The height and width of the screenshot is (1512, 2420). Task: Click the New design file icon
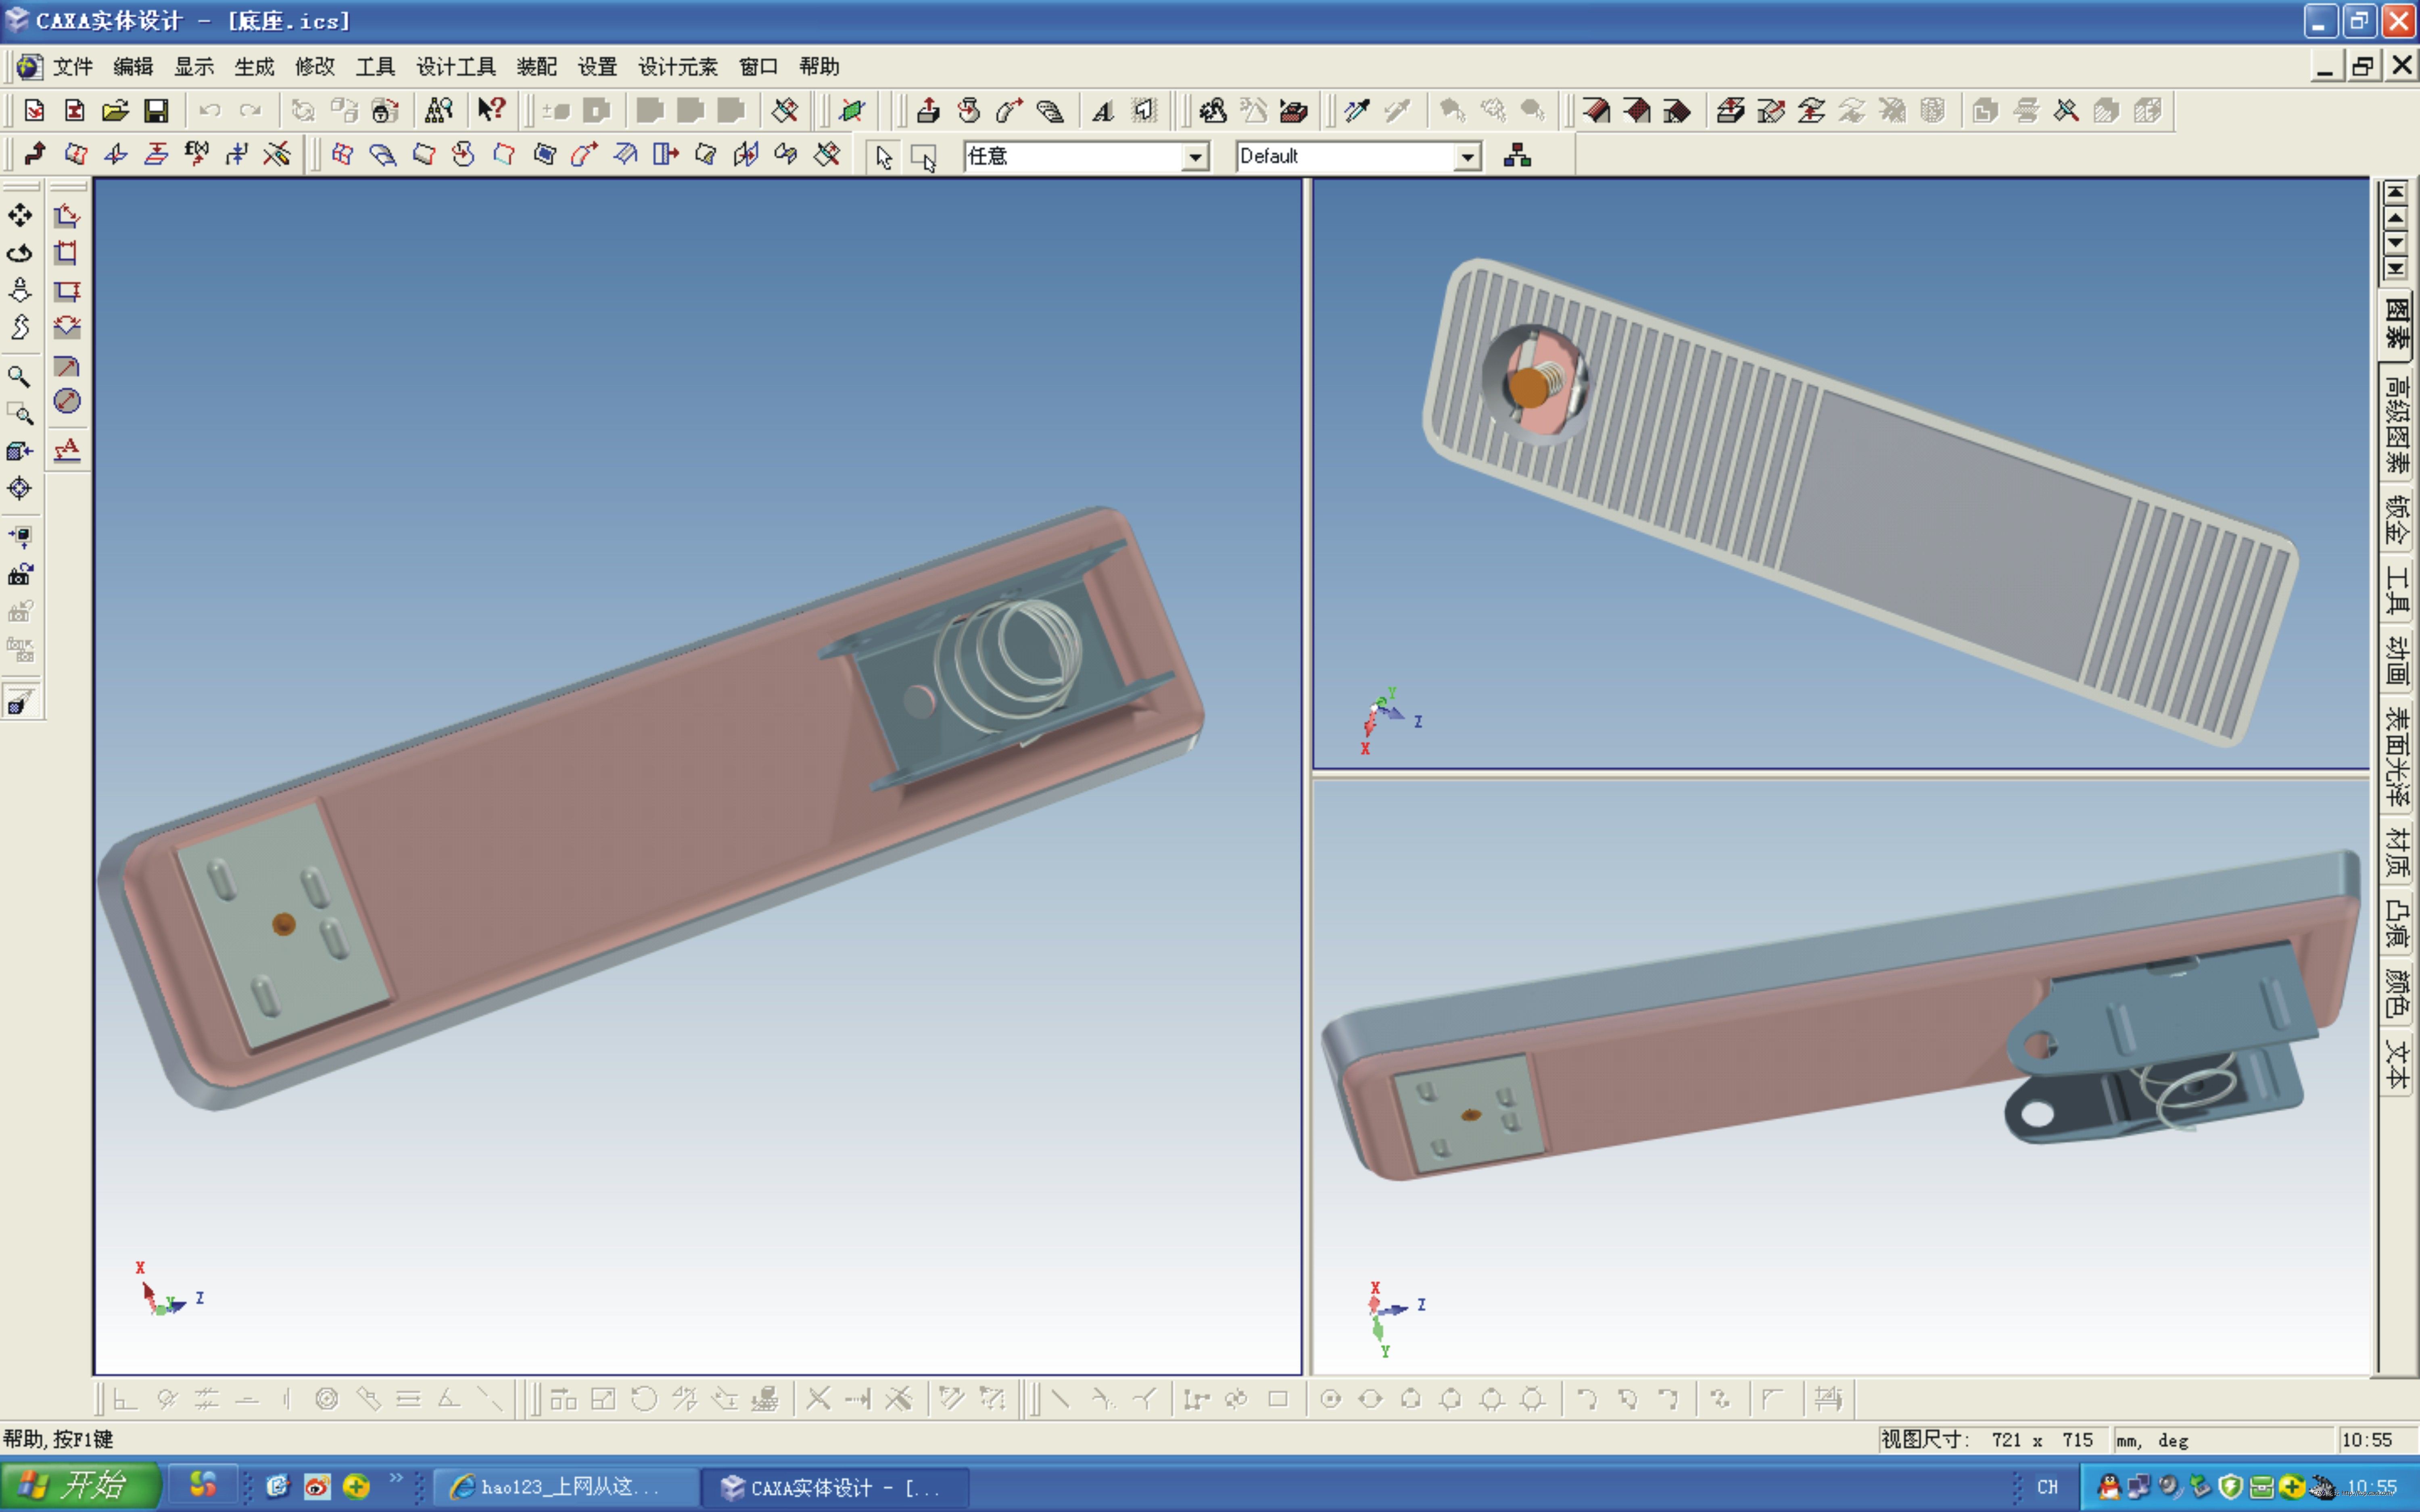pos(34,110)
